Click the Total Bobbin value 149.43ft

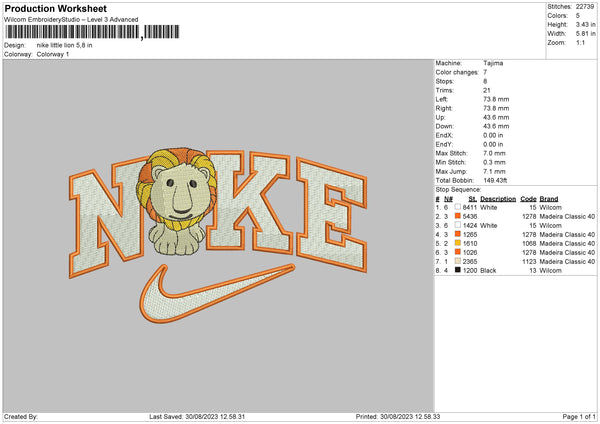pos(496,180)
